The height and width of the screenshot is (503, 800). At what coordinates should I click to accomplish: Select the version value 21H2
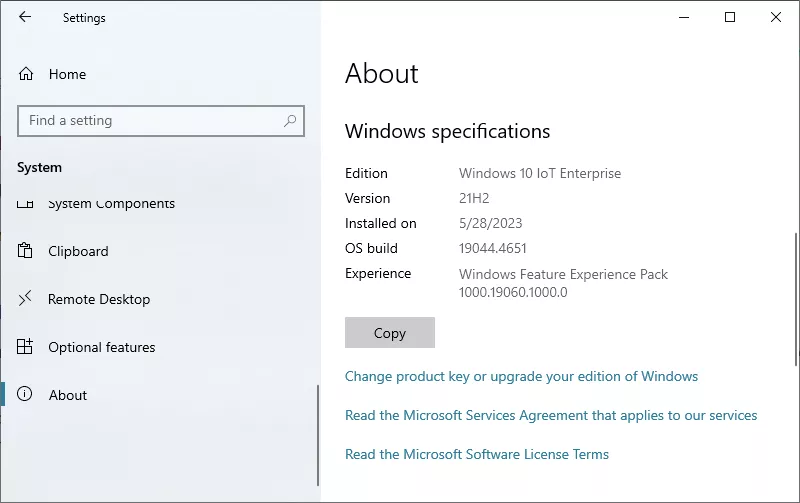pyautogui.click(x=474, y=198)
